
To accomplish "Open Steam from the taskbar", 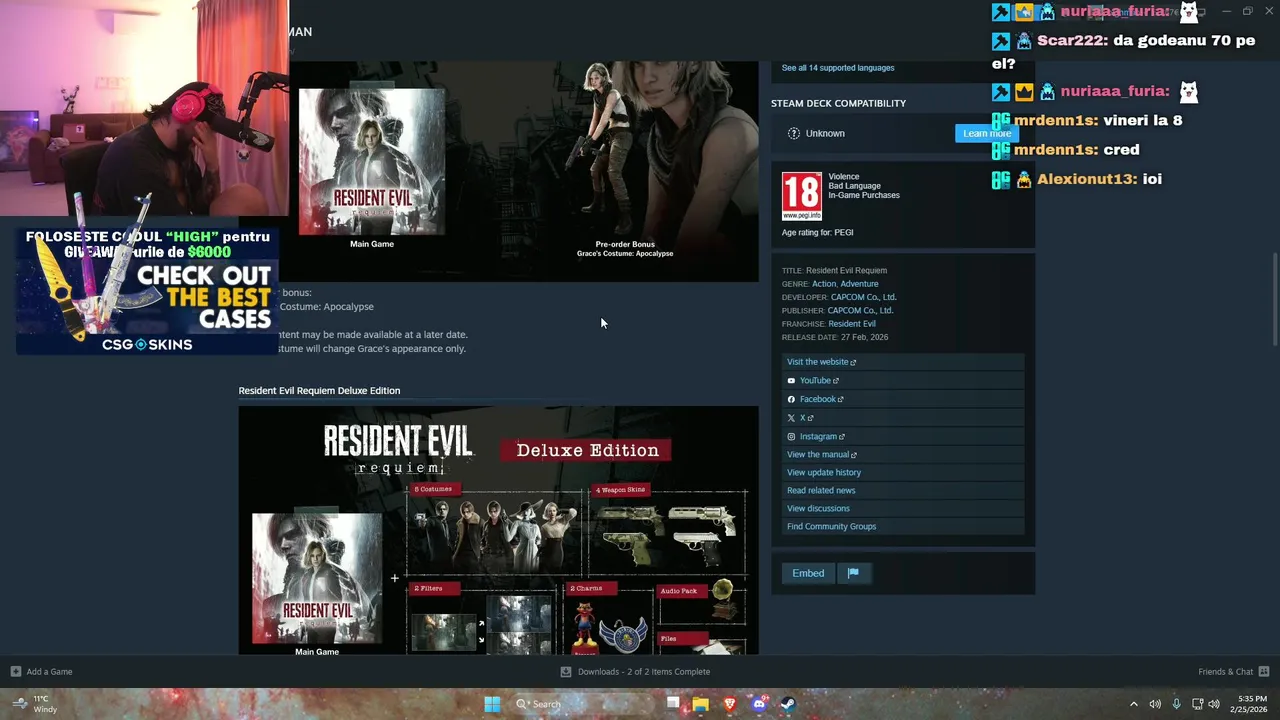I will pyautogui.click(x=788, y=704).
